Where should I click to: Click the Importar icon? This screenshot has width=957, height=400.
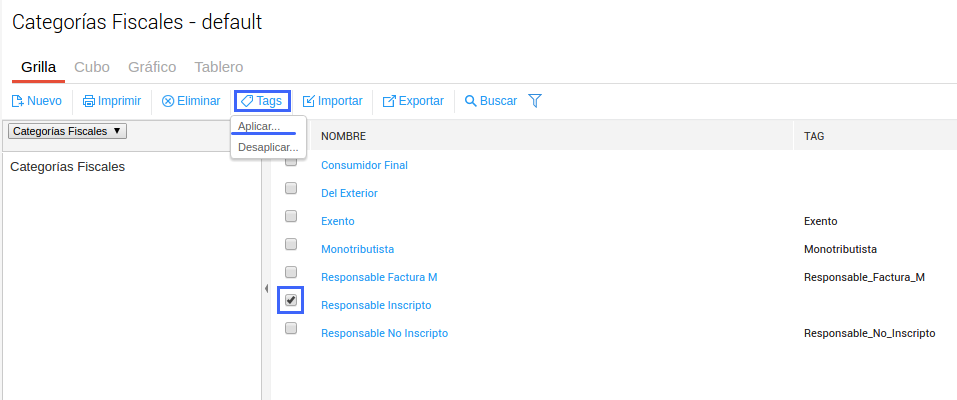(309, 101)
